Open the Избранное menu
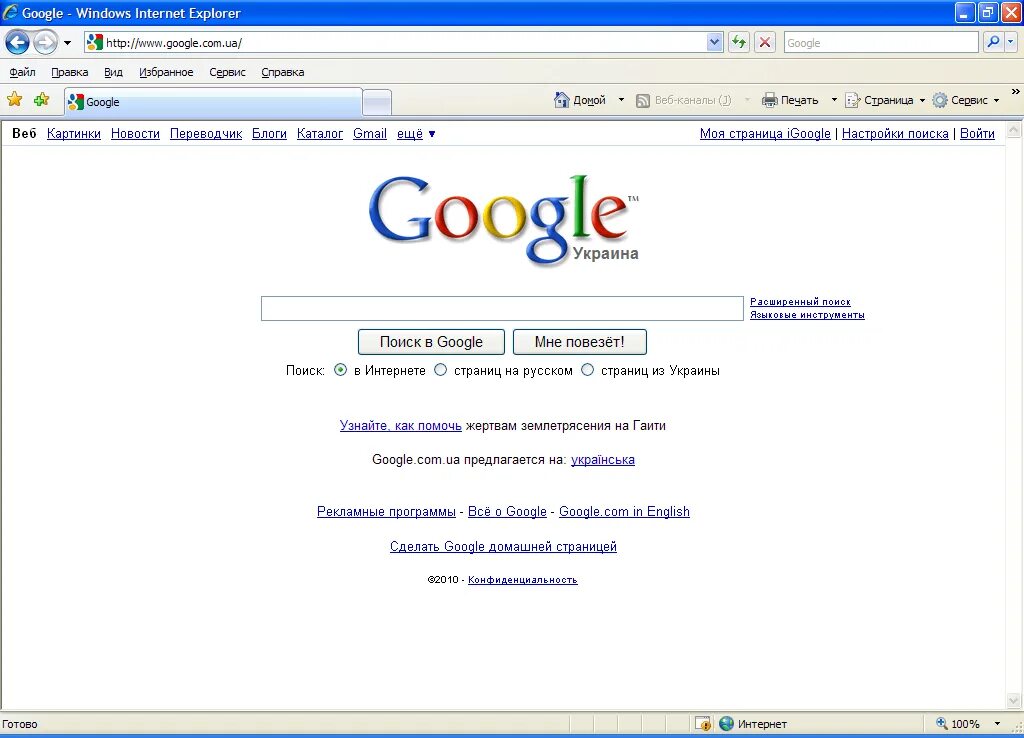Image resolution: width=1024 pixels, height=738 pixels. pyautogui.click(x=166, y=72)
